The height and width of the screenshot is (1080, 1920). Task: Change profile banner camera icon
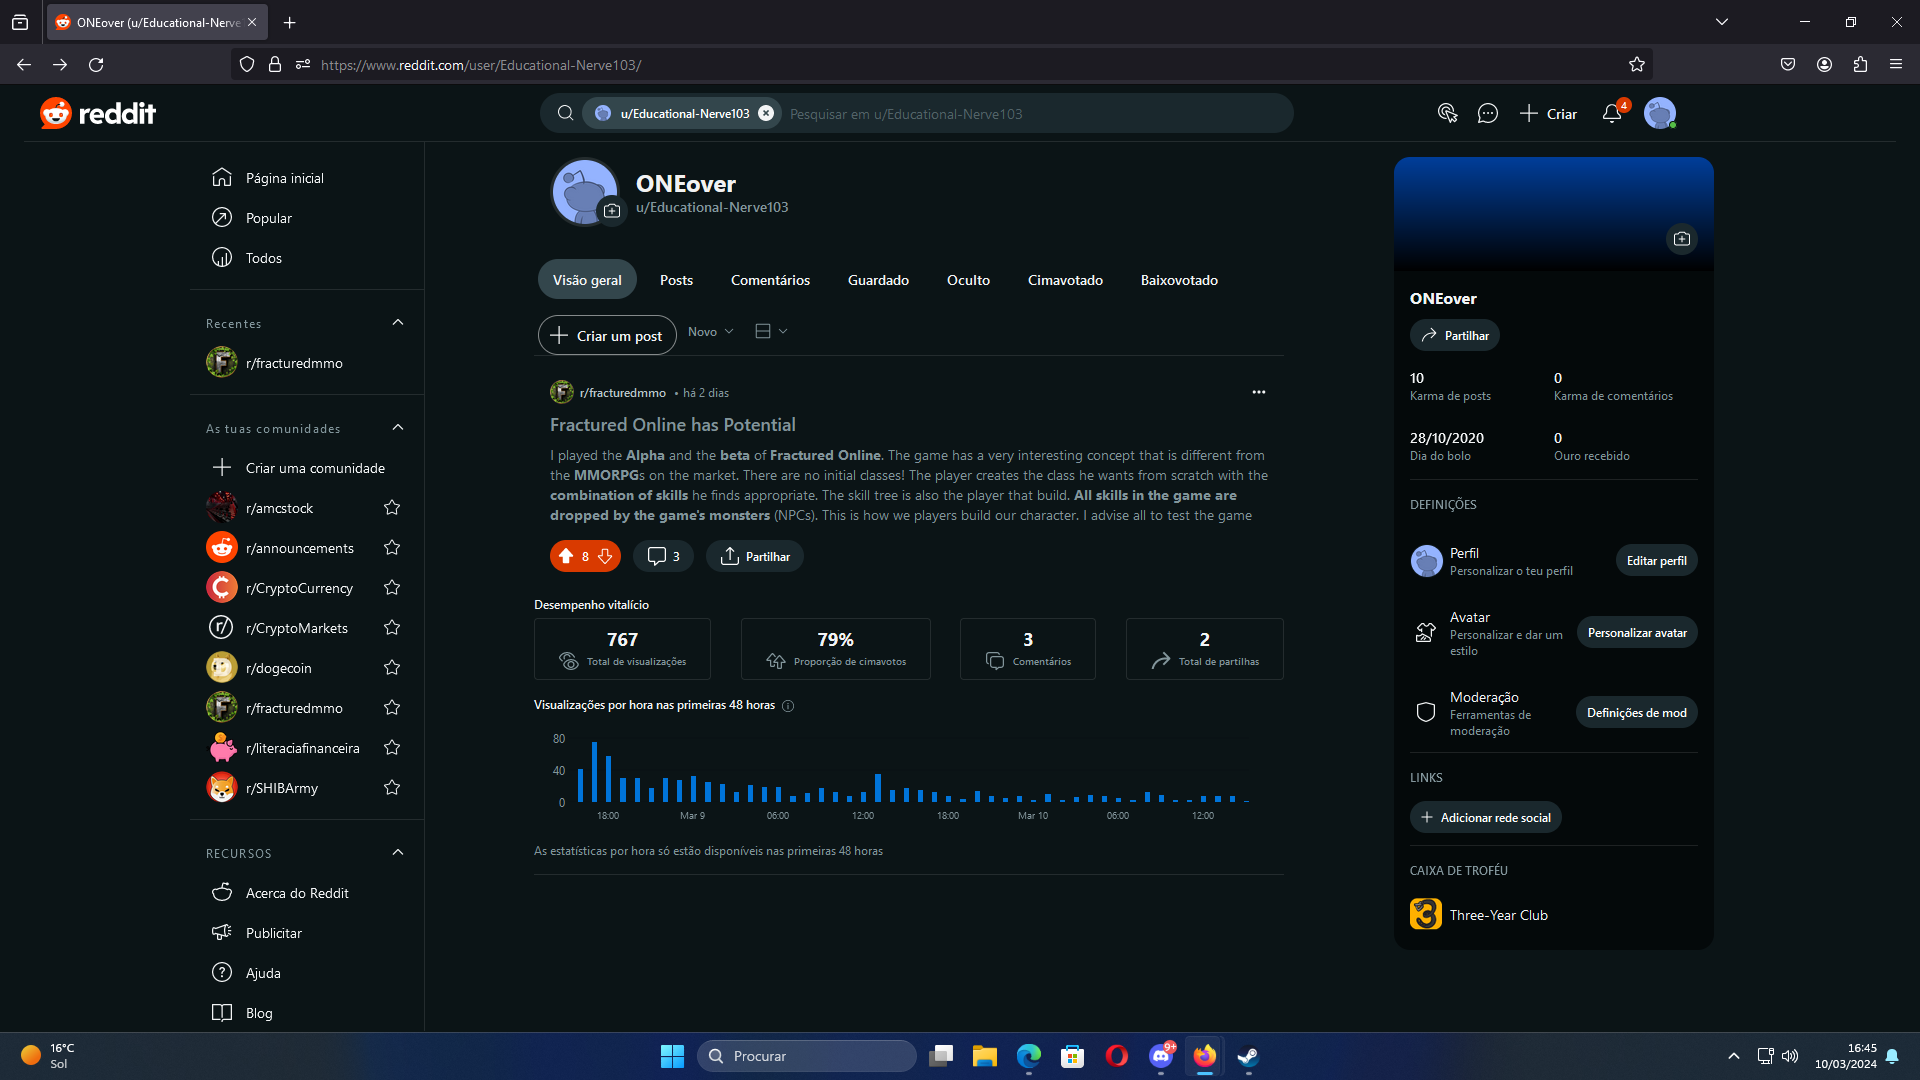click(1682, 239)
